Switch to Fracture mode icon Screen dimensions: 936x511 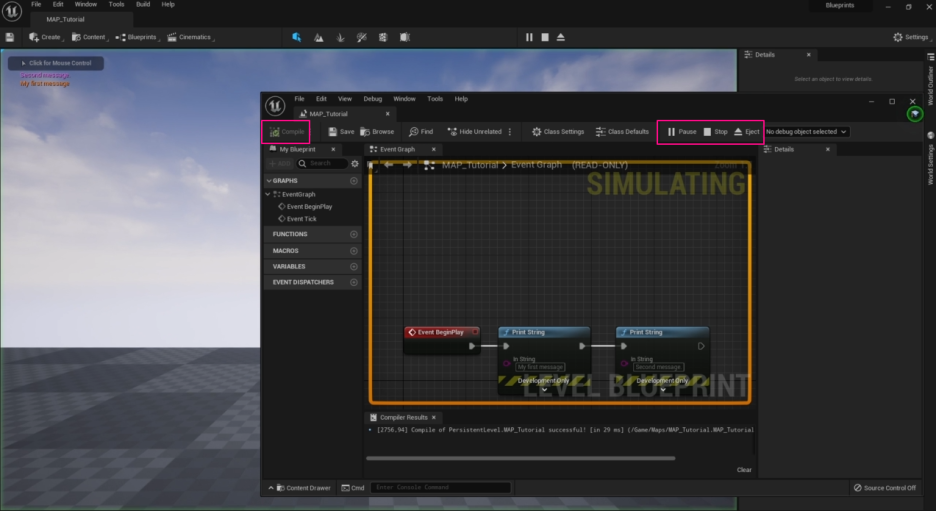pos(383,37)
